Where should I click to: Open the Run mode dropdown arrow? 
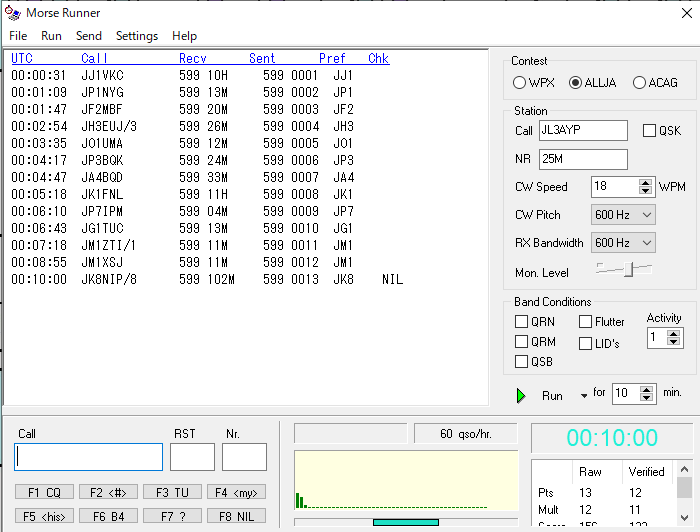point(583,395)
